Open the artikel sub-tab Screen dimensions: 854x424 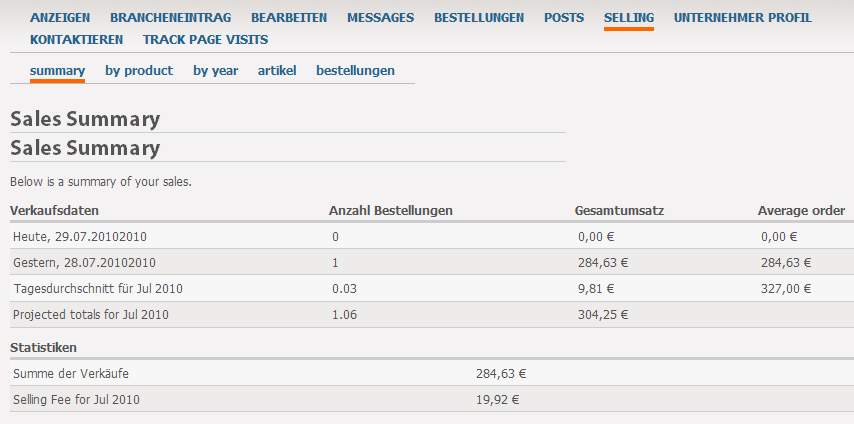coord(277,71)
